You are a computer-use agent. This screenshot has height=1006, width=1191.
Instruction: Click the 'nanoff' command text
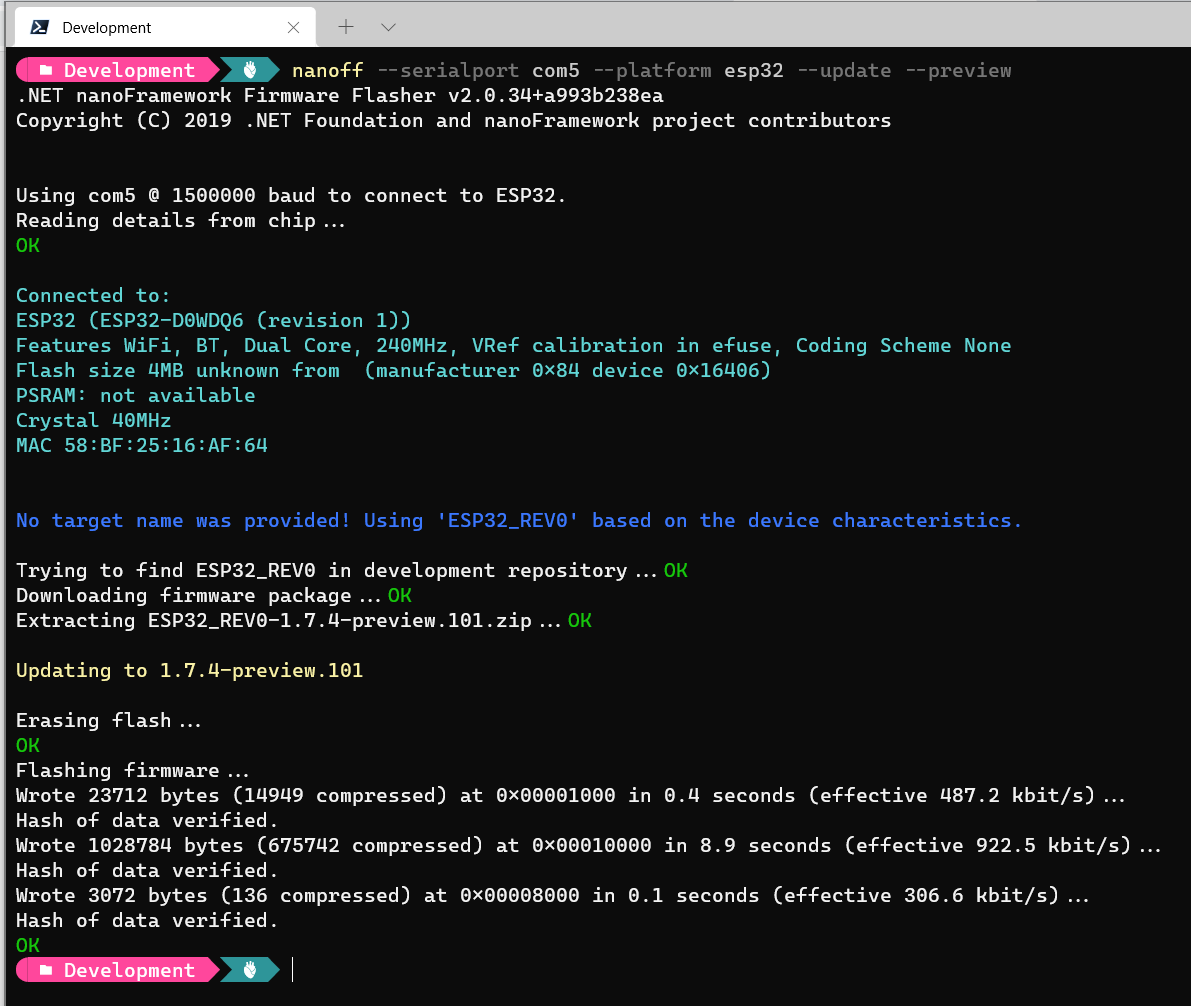(327, 71)
